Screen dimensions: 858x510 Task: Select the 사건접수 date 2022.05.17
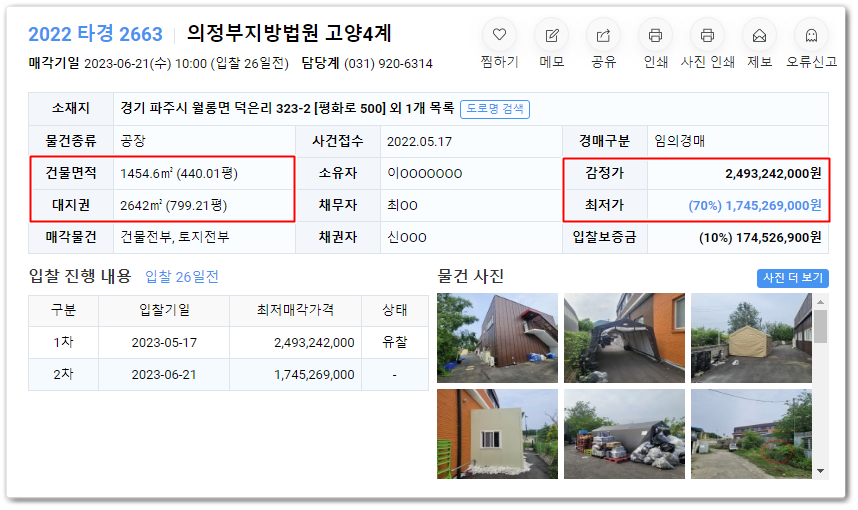419,142
